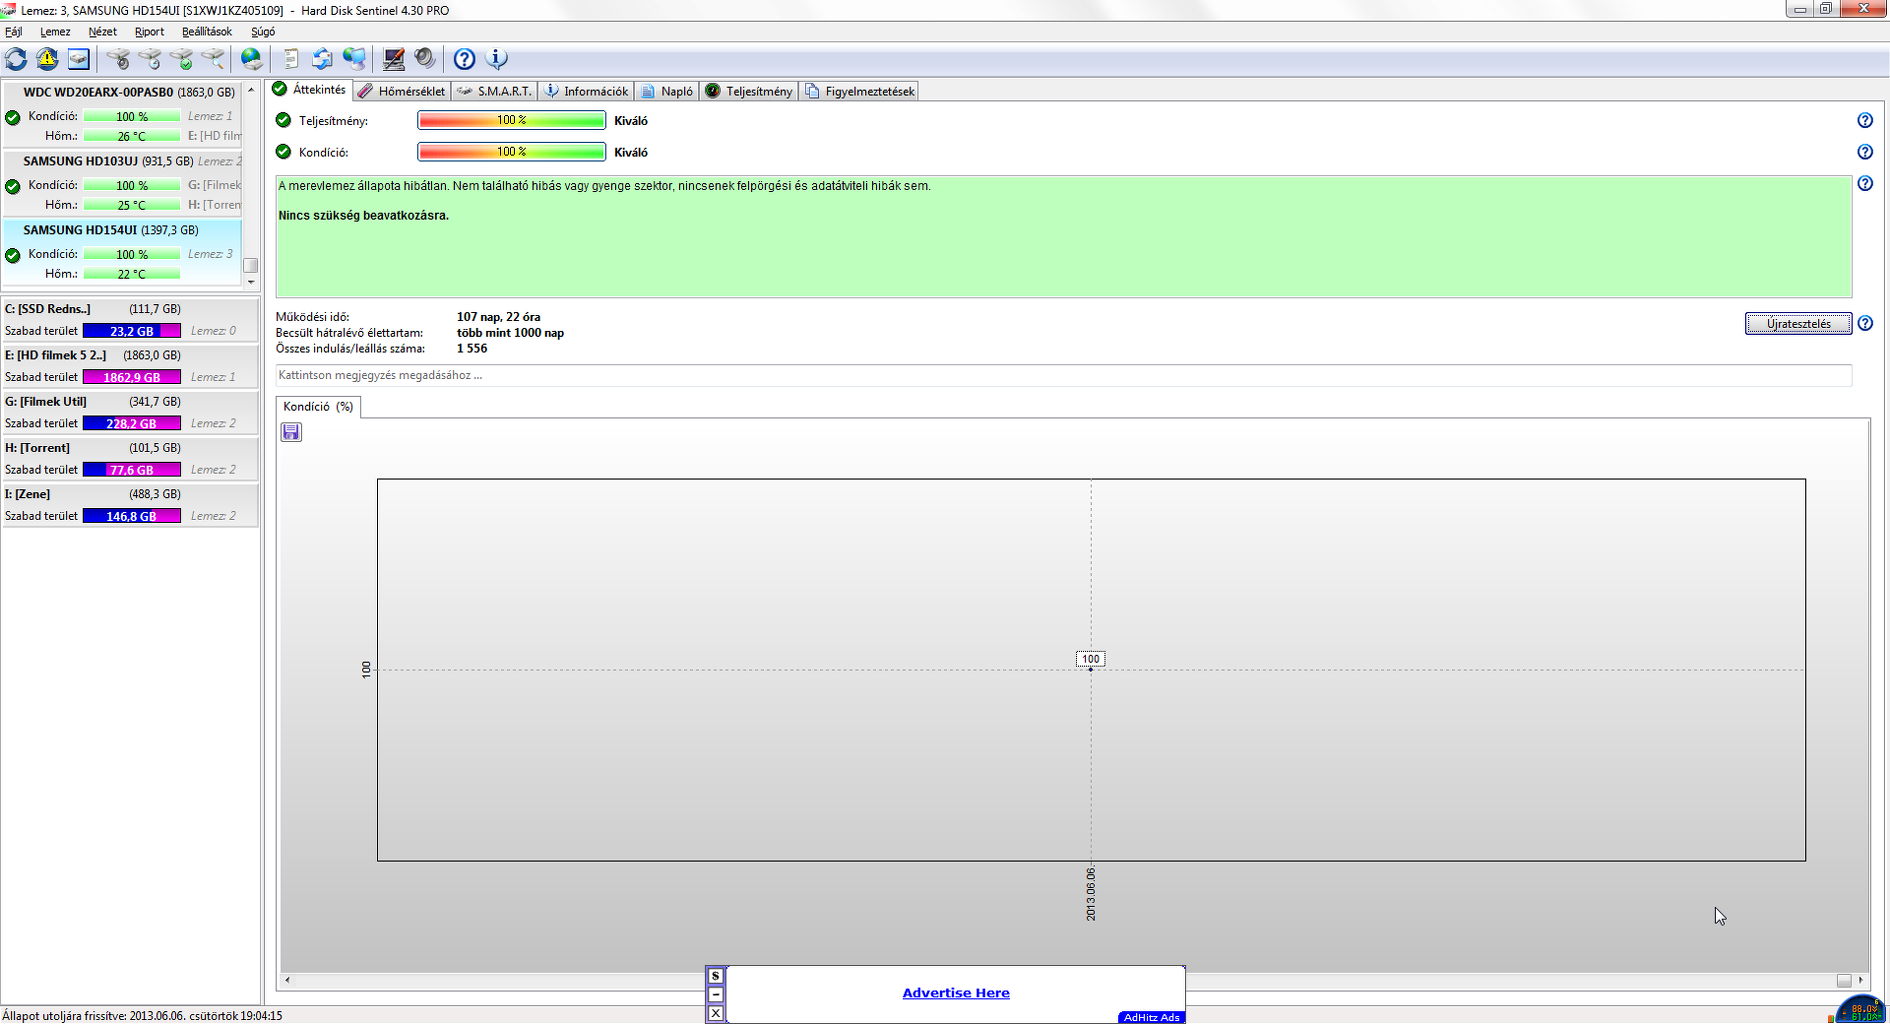Click the globe and hard drive toolbar icon

pos(251,59)
